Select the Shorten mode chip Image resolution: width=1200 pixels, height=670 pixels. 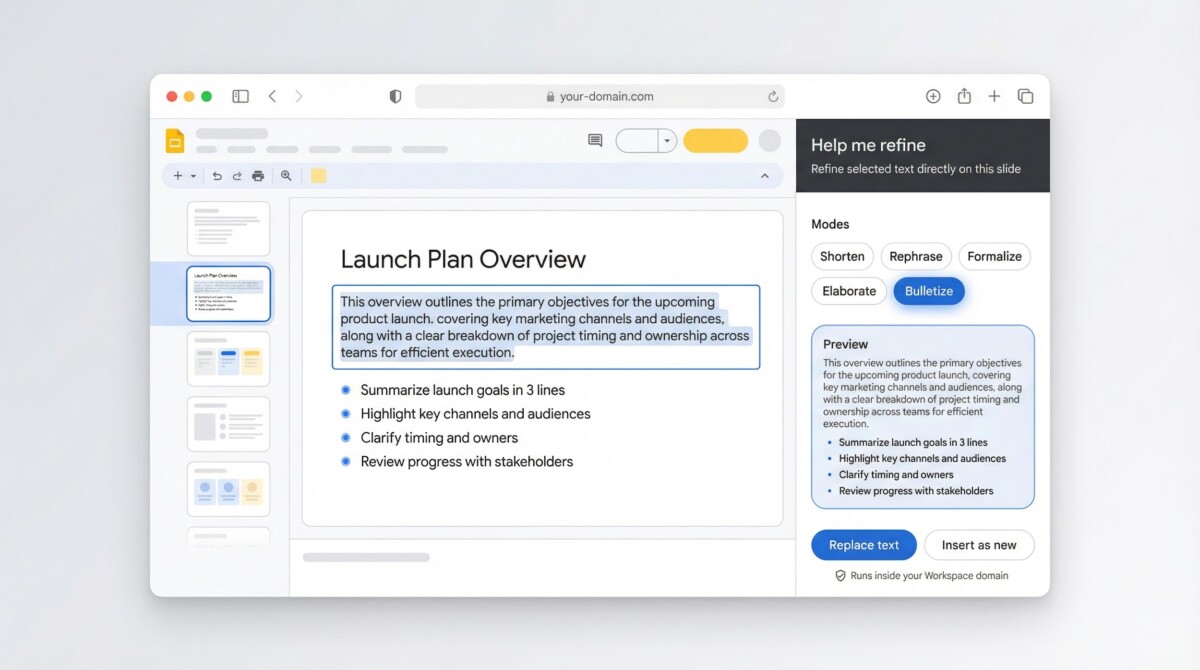point(842,257)
